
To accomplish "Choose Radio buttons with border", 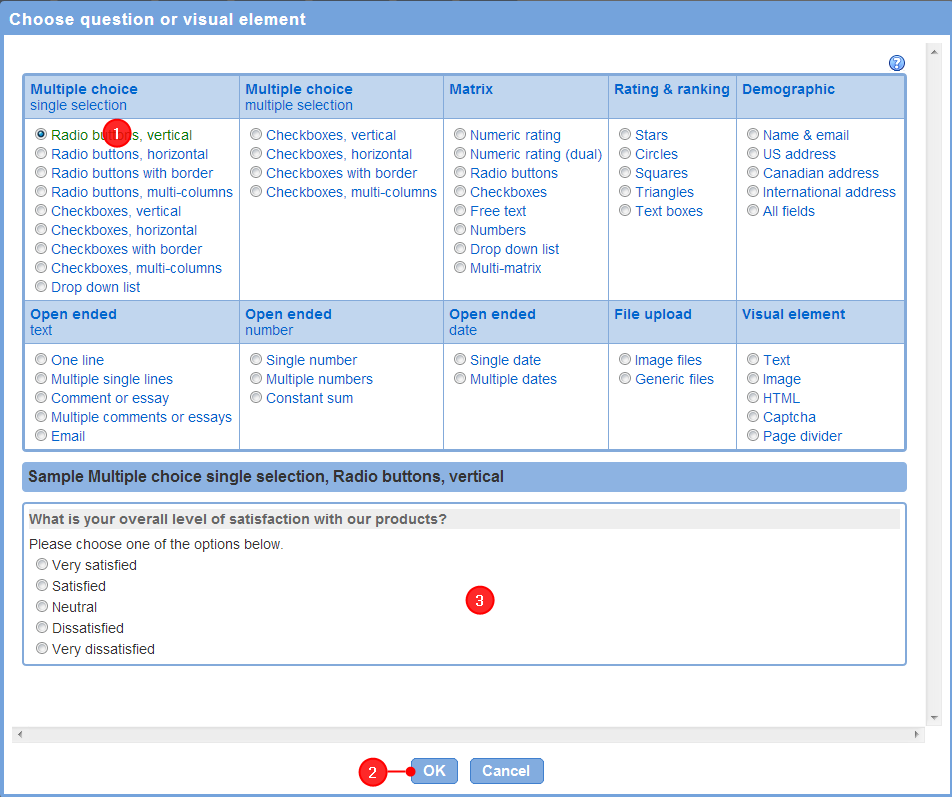I will pyautogui.click(x=41, y=172).
